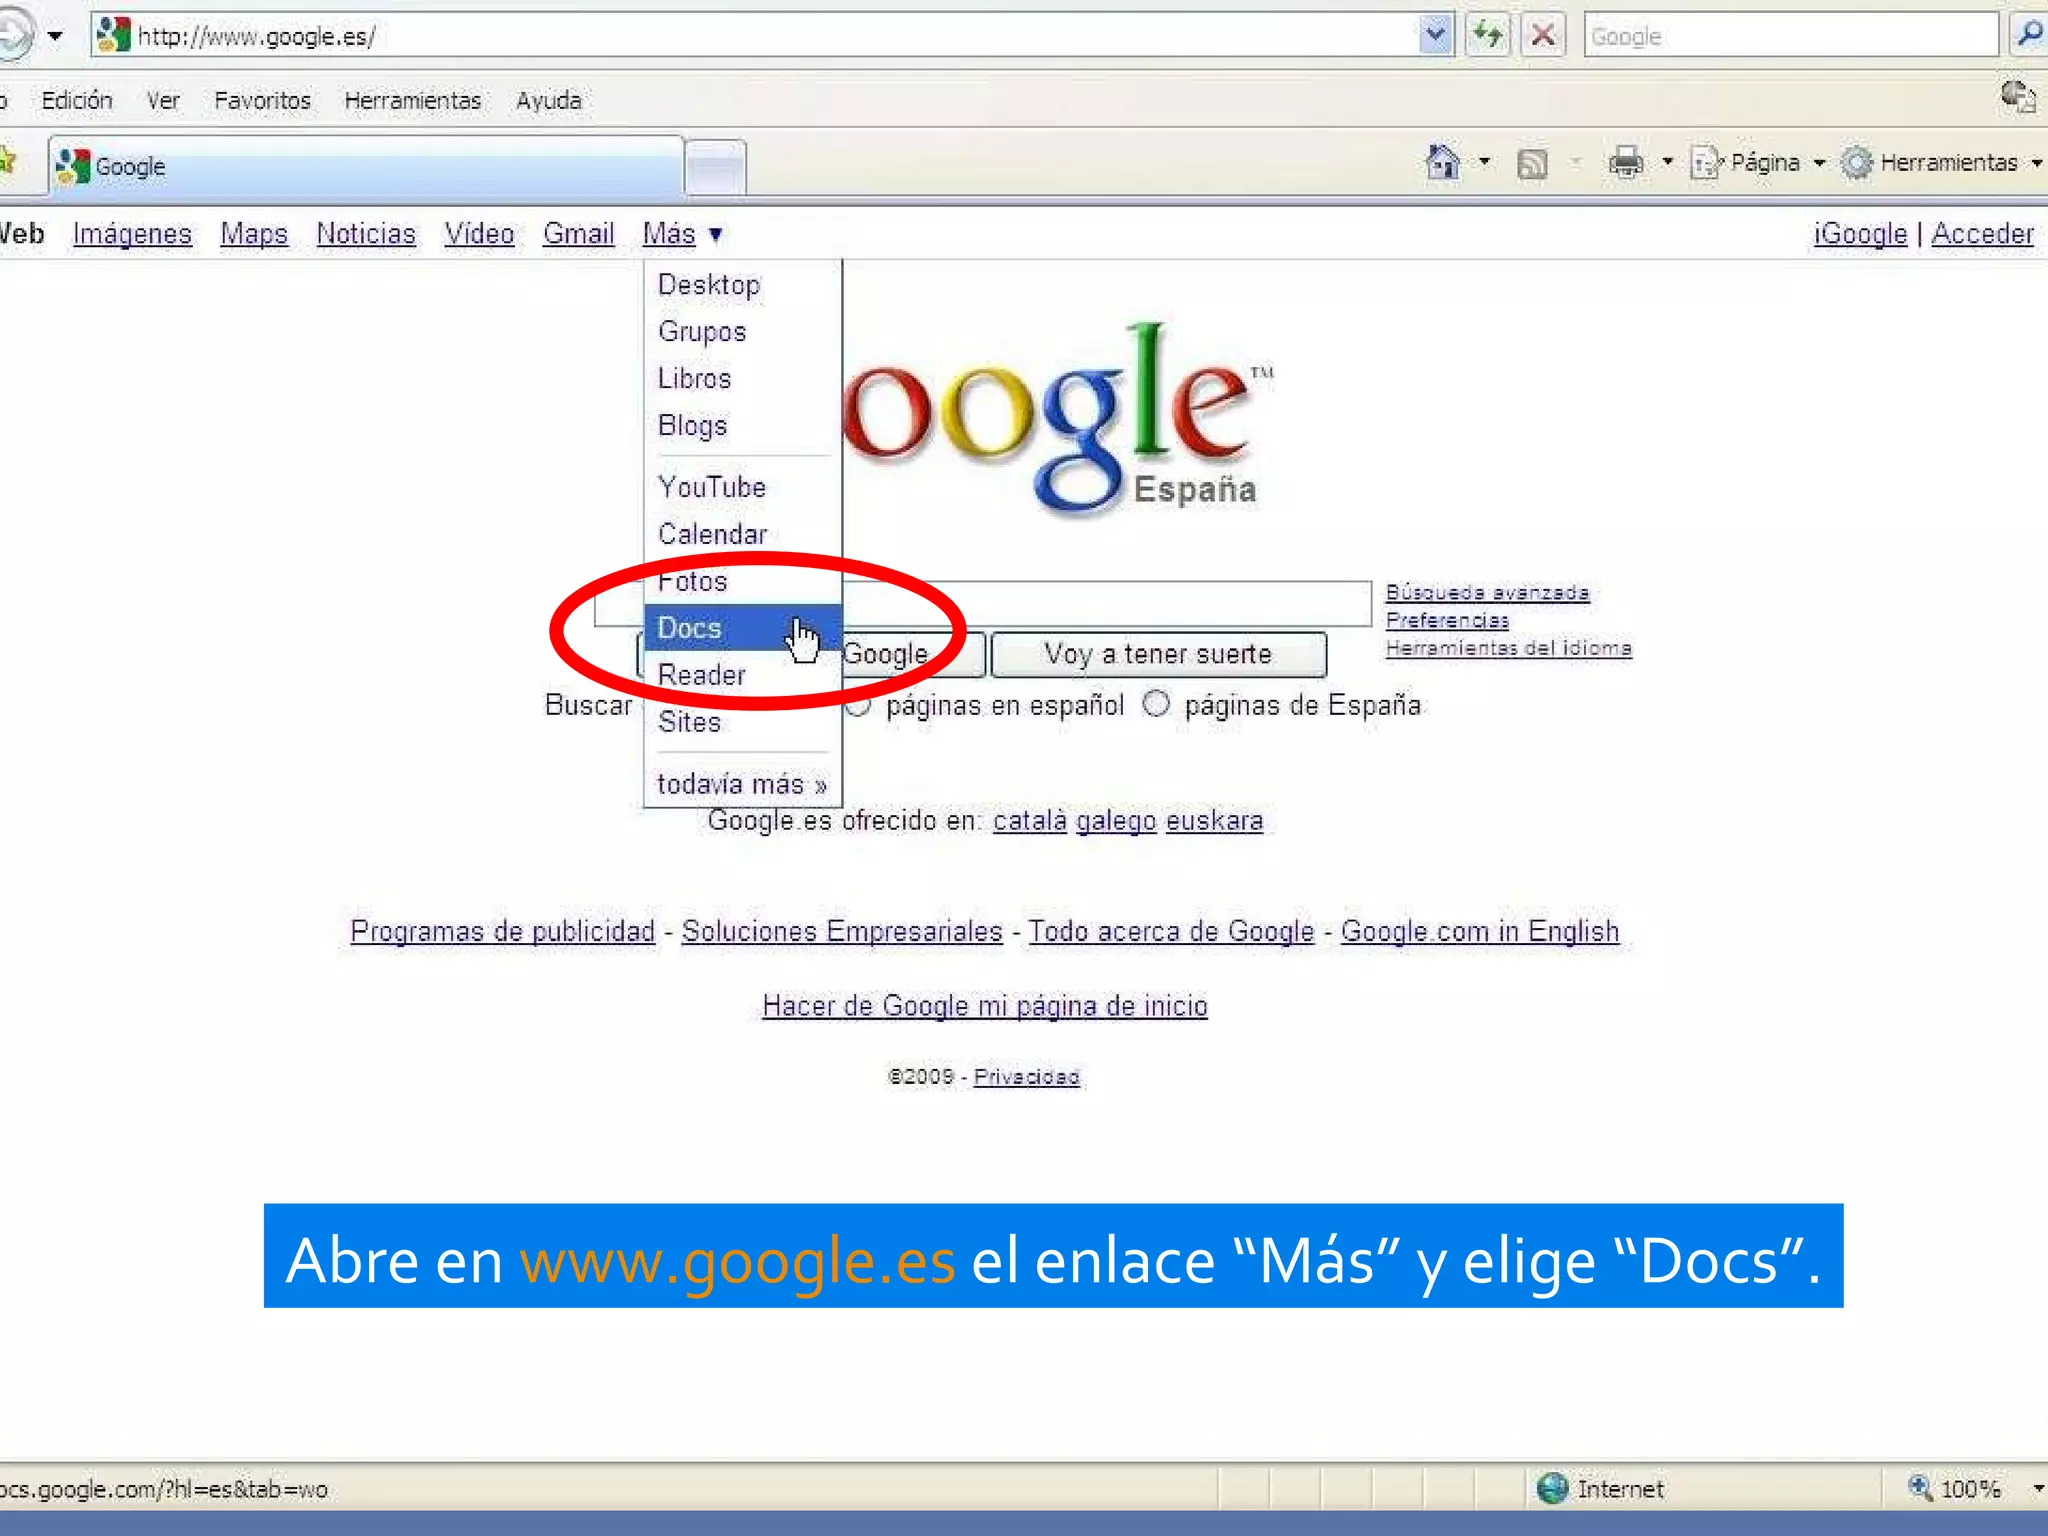Open the Favoritos menu

tap(262, 100)
